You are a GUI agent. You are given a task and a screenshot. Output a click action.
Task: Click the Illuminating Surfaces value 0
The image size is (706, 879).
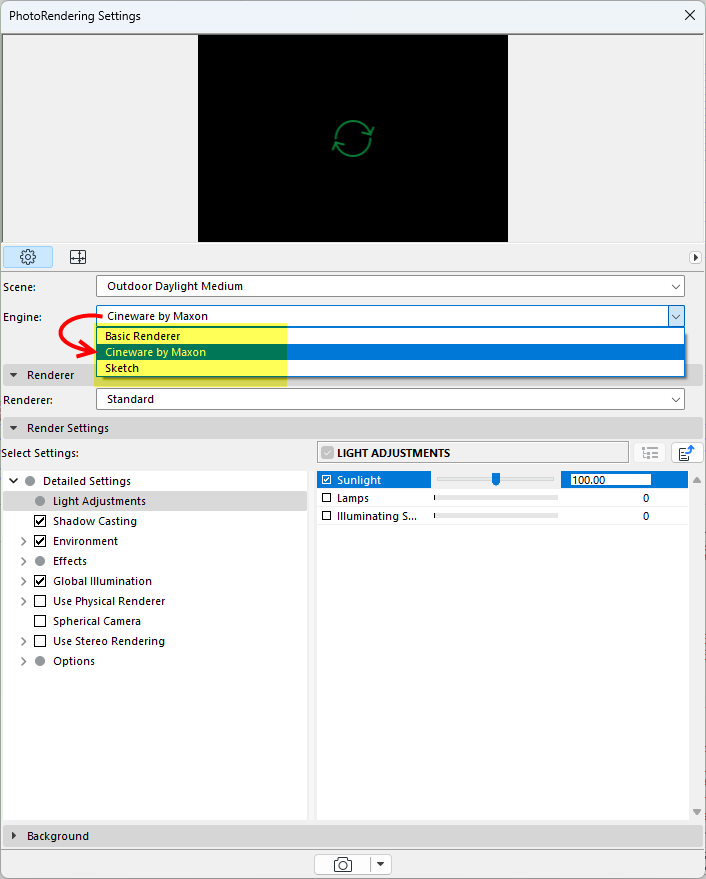(x=646, y=516)
